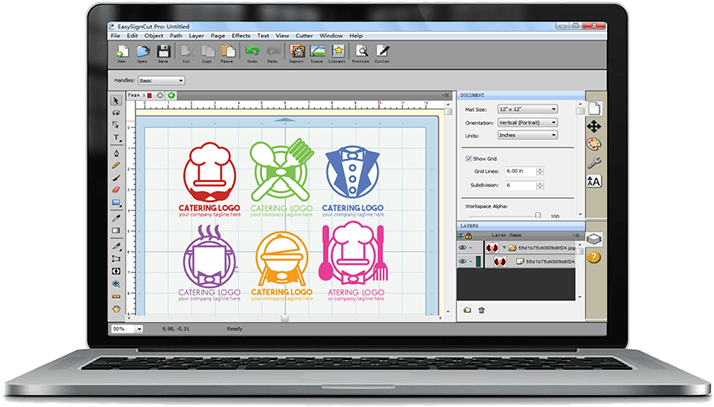Hide the top layer with eye icon
The width and height of the screenshot is (714, 407).
[462, 246]
